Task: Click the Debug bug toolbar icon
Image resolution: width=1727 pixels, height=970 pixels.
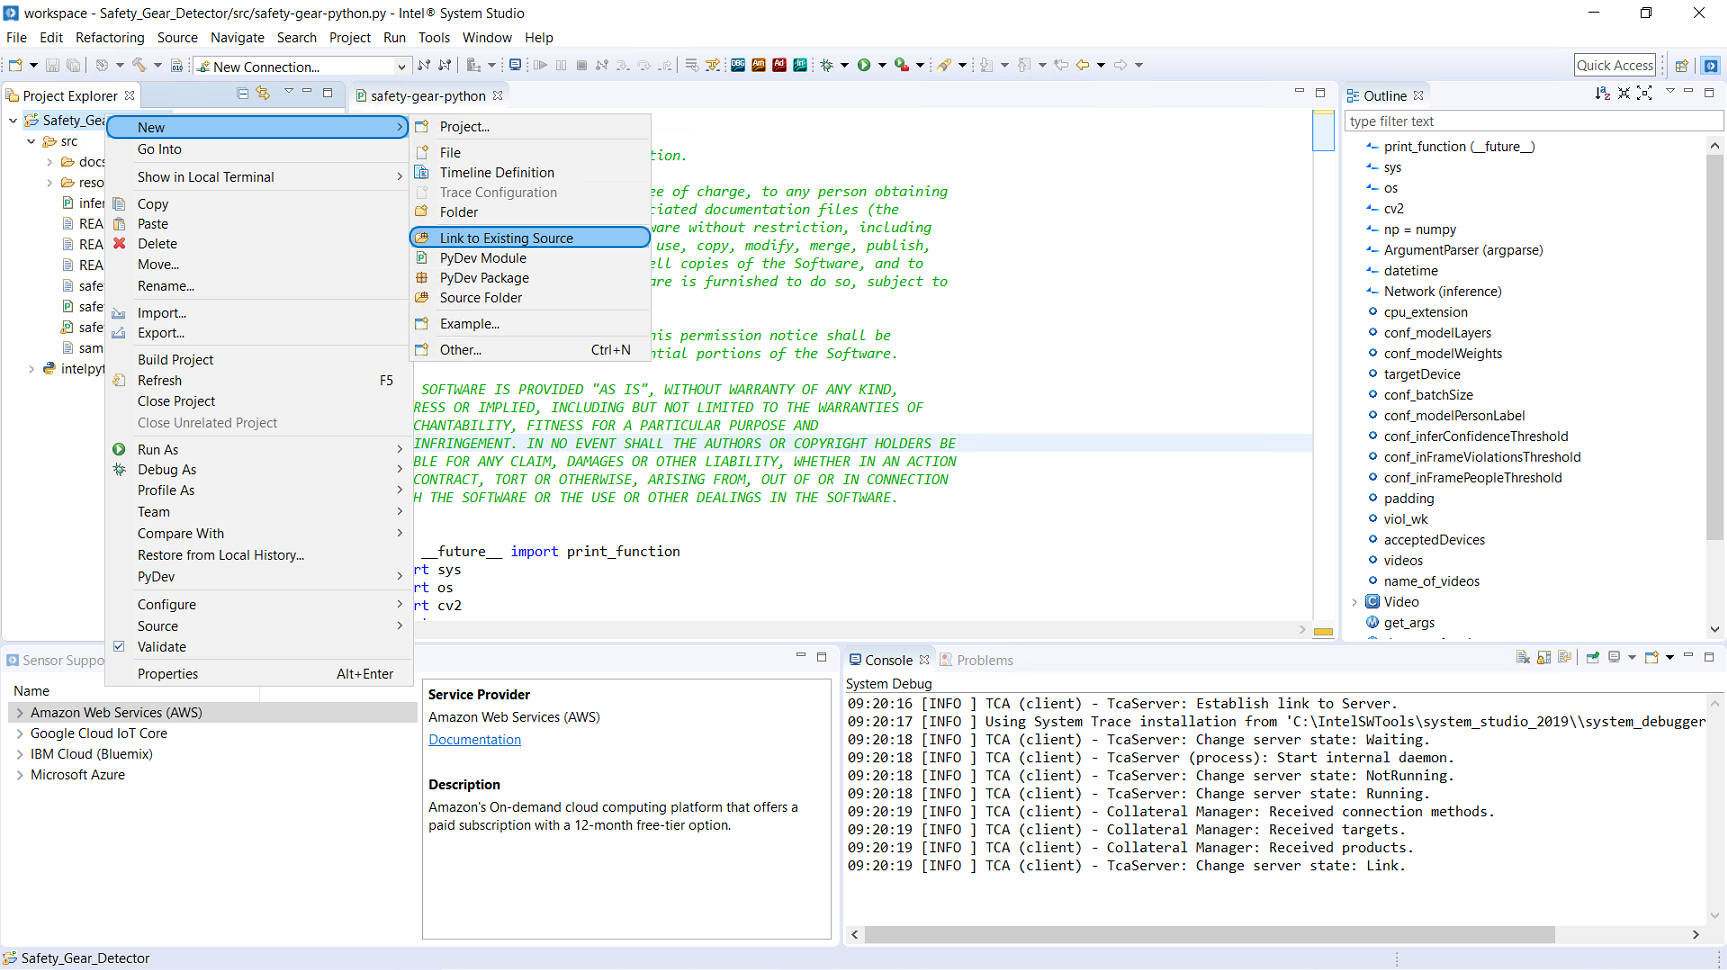Action: tap(827, 65)
